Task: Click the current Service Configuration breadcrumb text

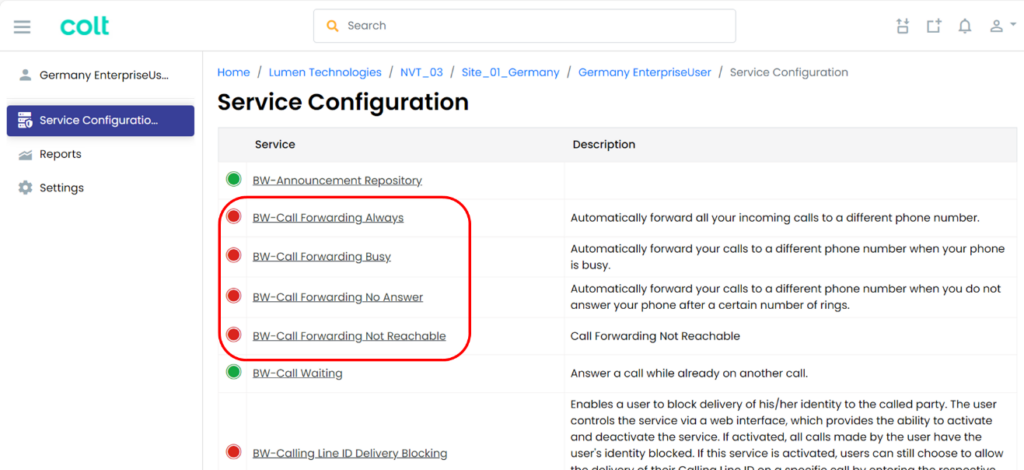Action: click(789, 72)
